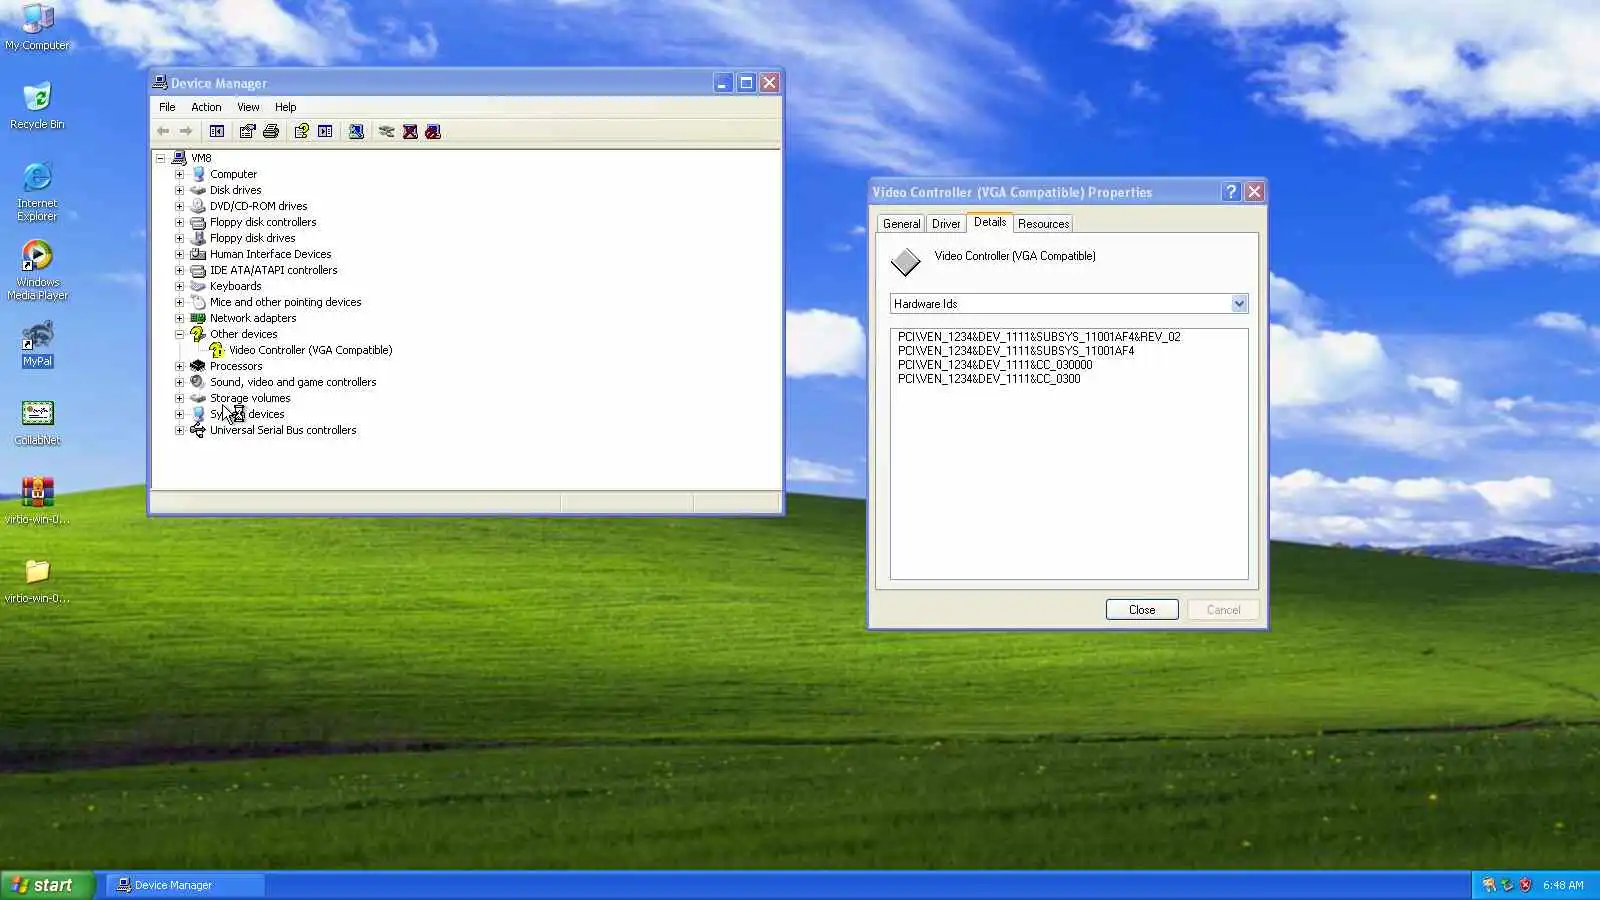Open the File menu
The image size is (1600, 900).
click(167, 107)
